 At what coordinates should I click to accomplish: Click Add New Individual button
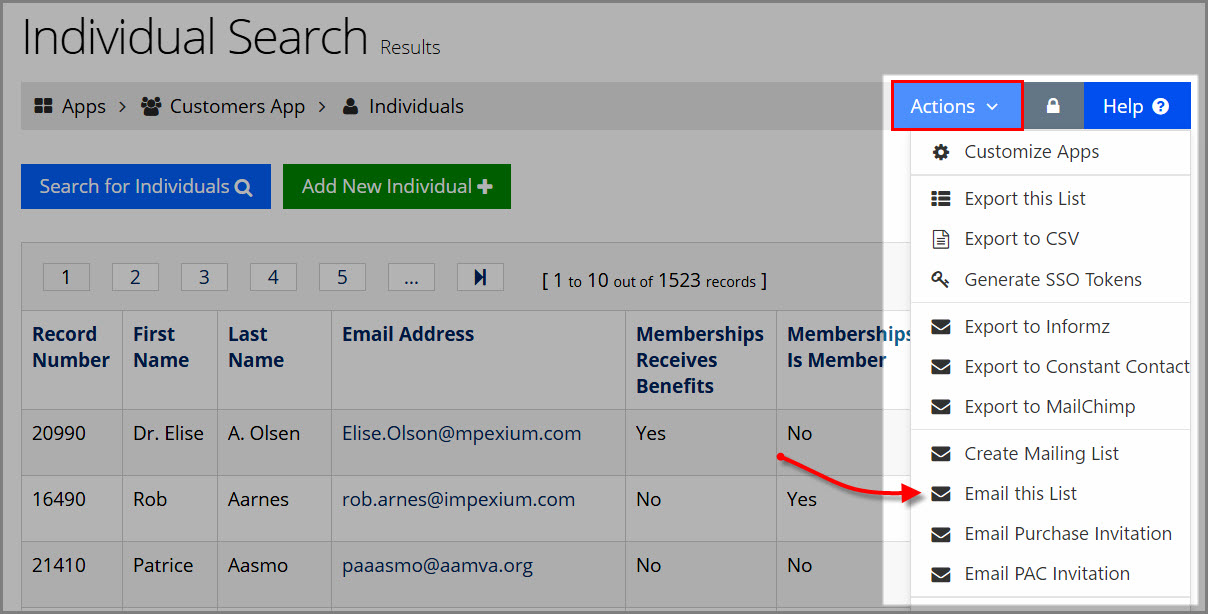coord(397,187)
